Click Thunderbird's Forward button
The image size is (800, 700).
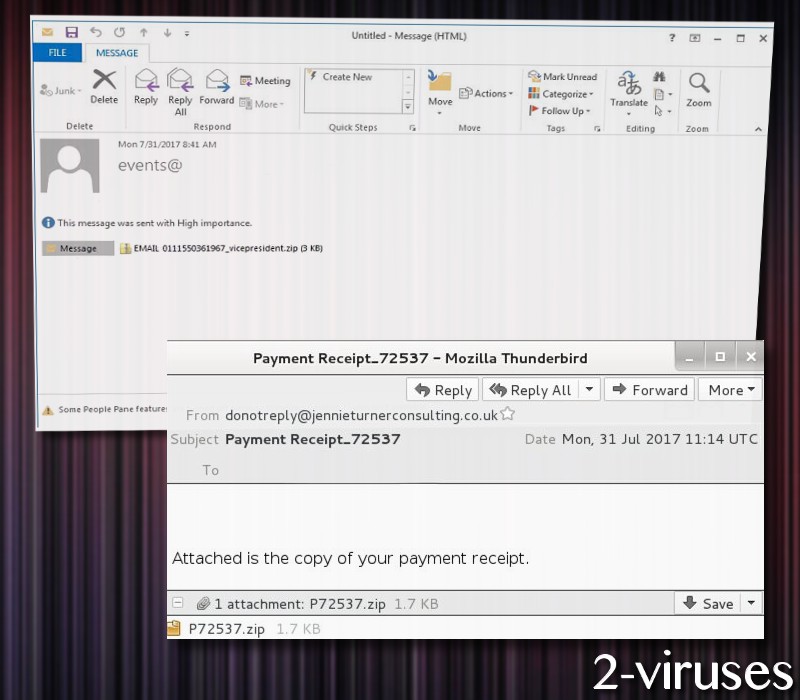click(x=649, y=390)
